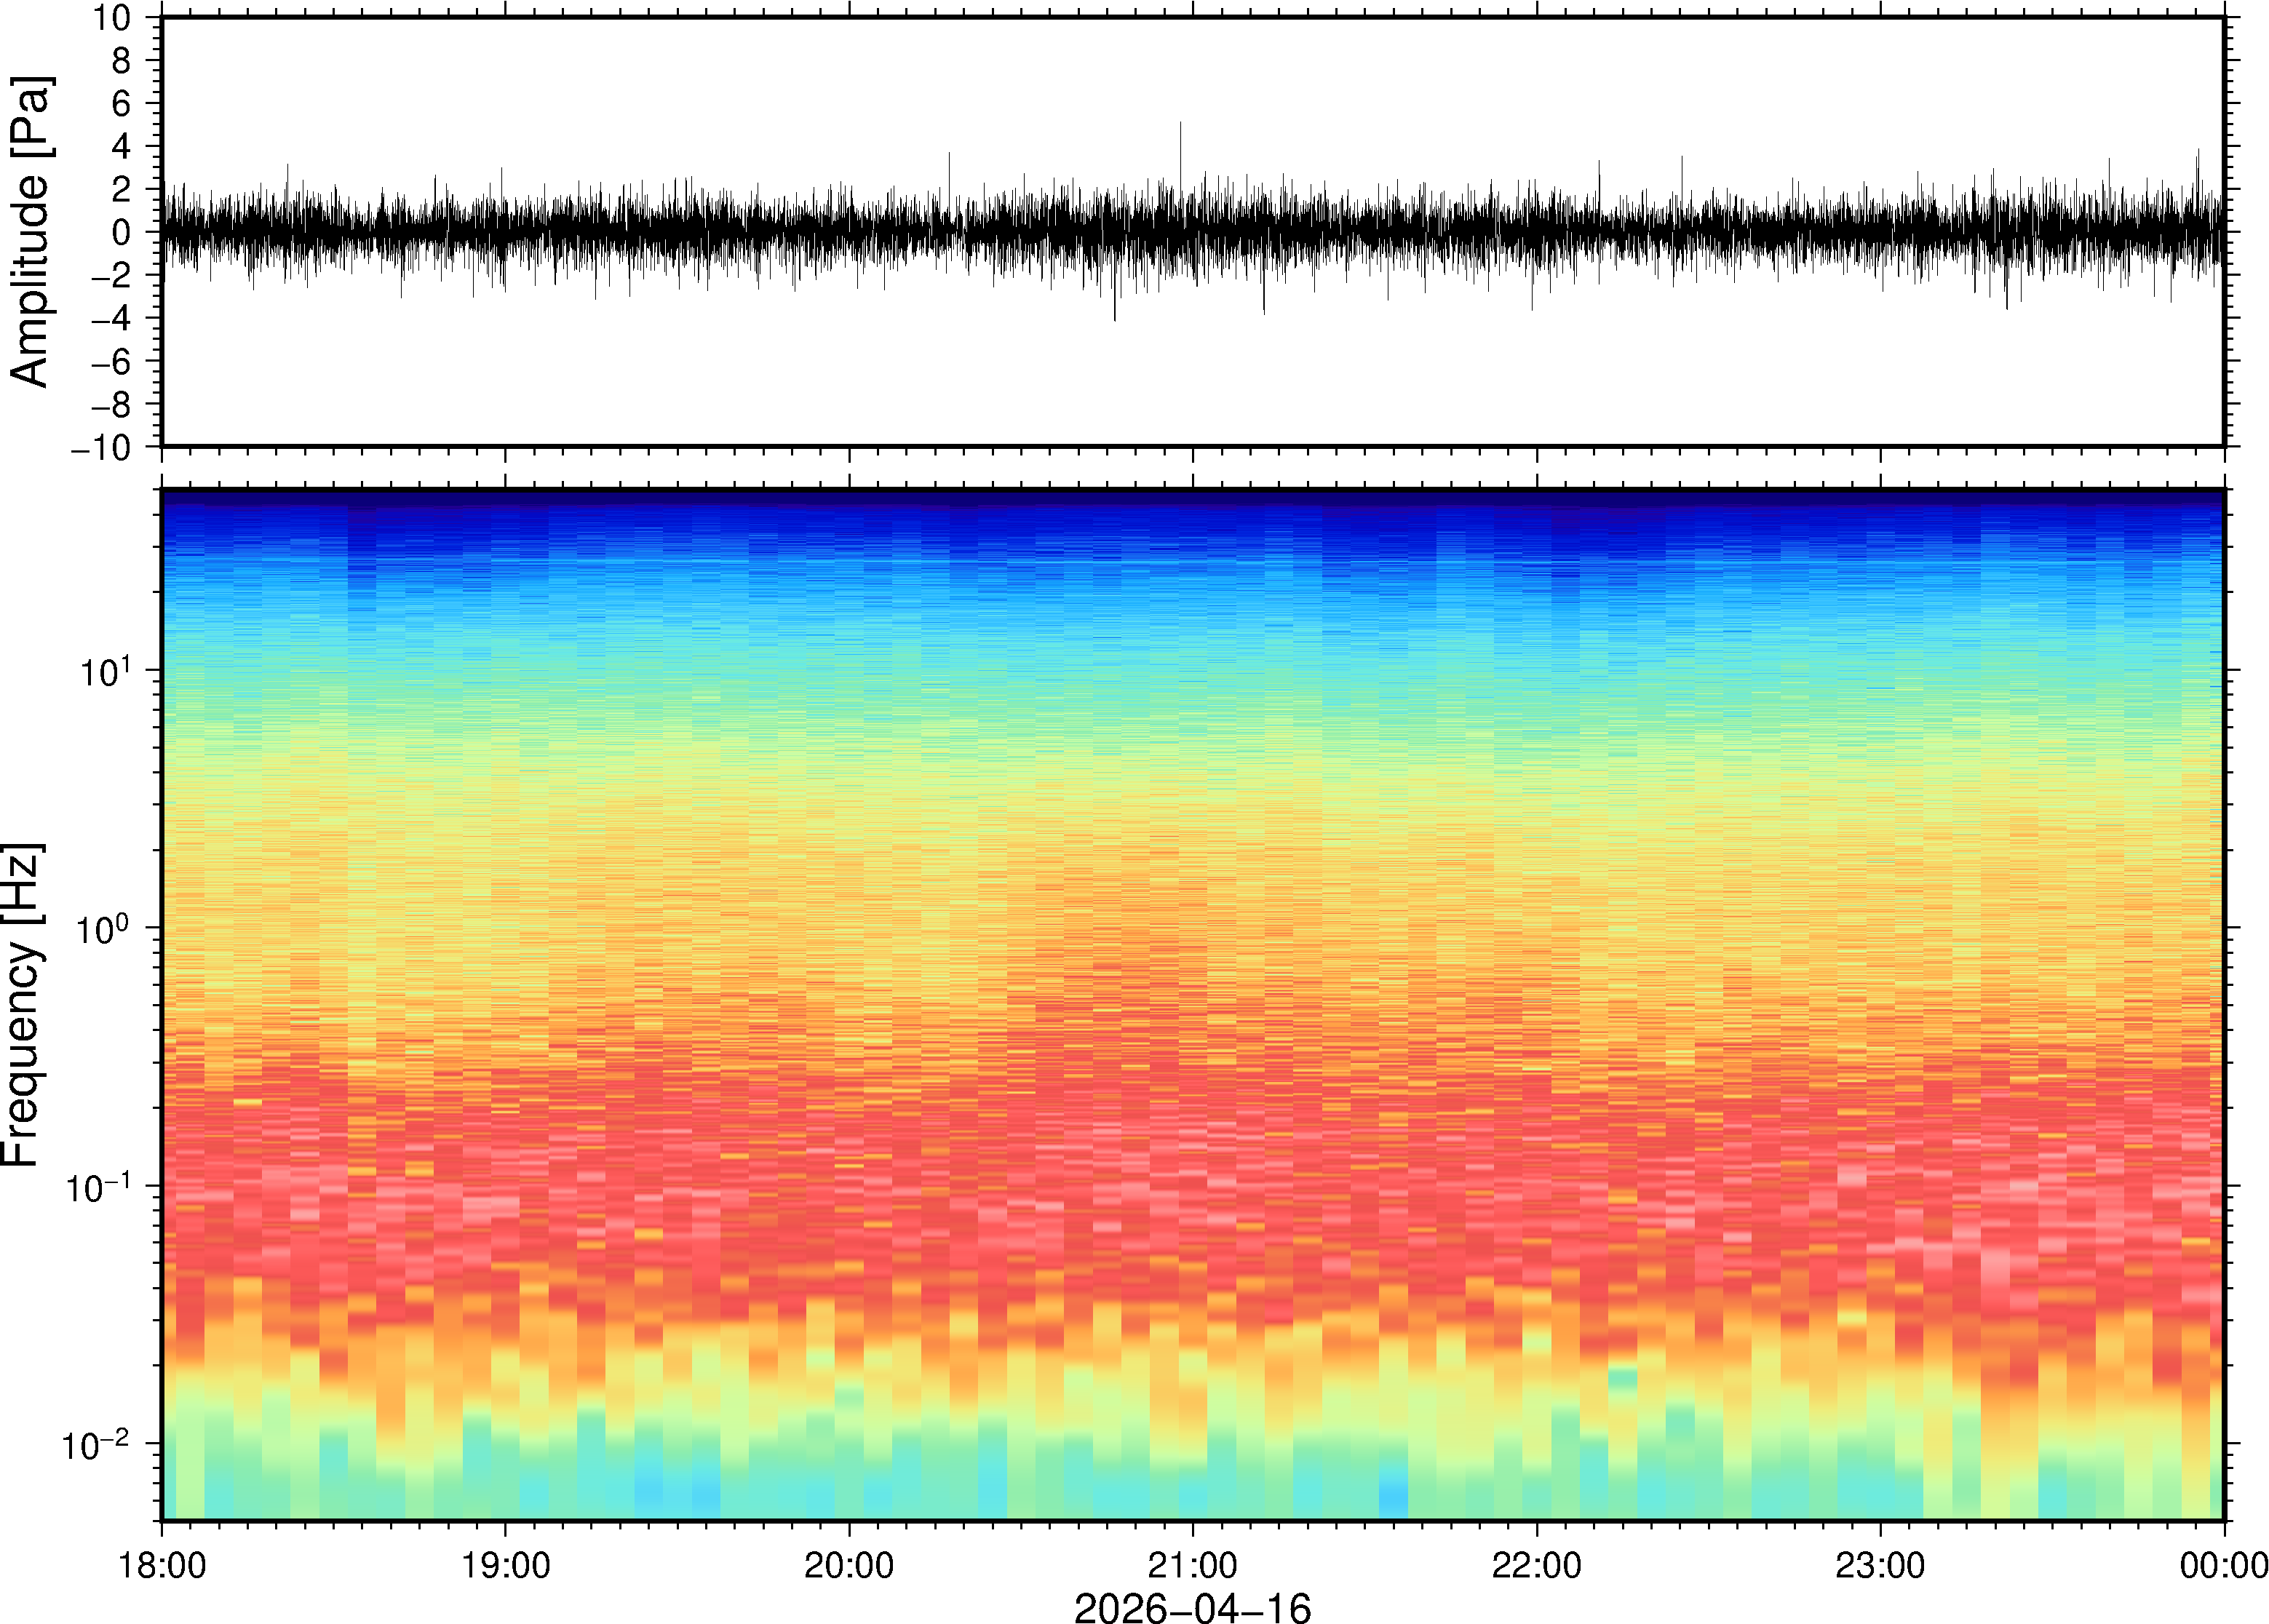The height and width of the screenshot is (1624, 2269).
Task: Click the amplitude tick label 6
Action: (x=121, y=104)
